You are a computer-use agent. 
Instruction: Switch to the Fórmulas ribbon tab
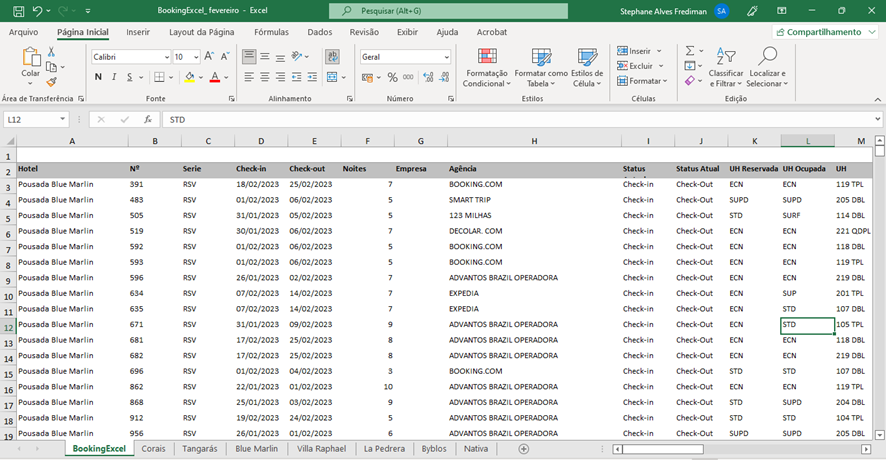point(271,32)
